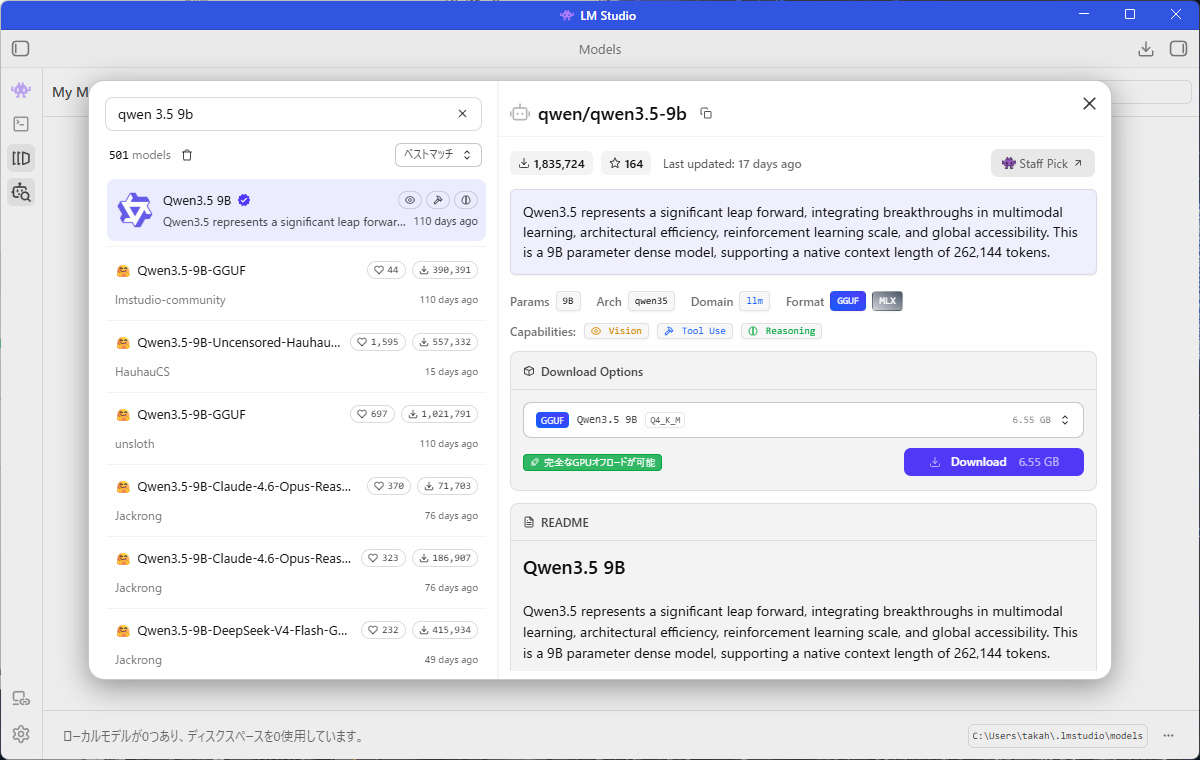Select Qwen3.5-9B-GGUF by unsloth
The height and width of the screenshot is (760, 1200).
[x=296, y=428]
